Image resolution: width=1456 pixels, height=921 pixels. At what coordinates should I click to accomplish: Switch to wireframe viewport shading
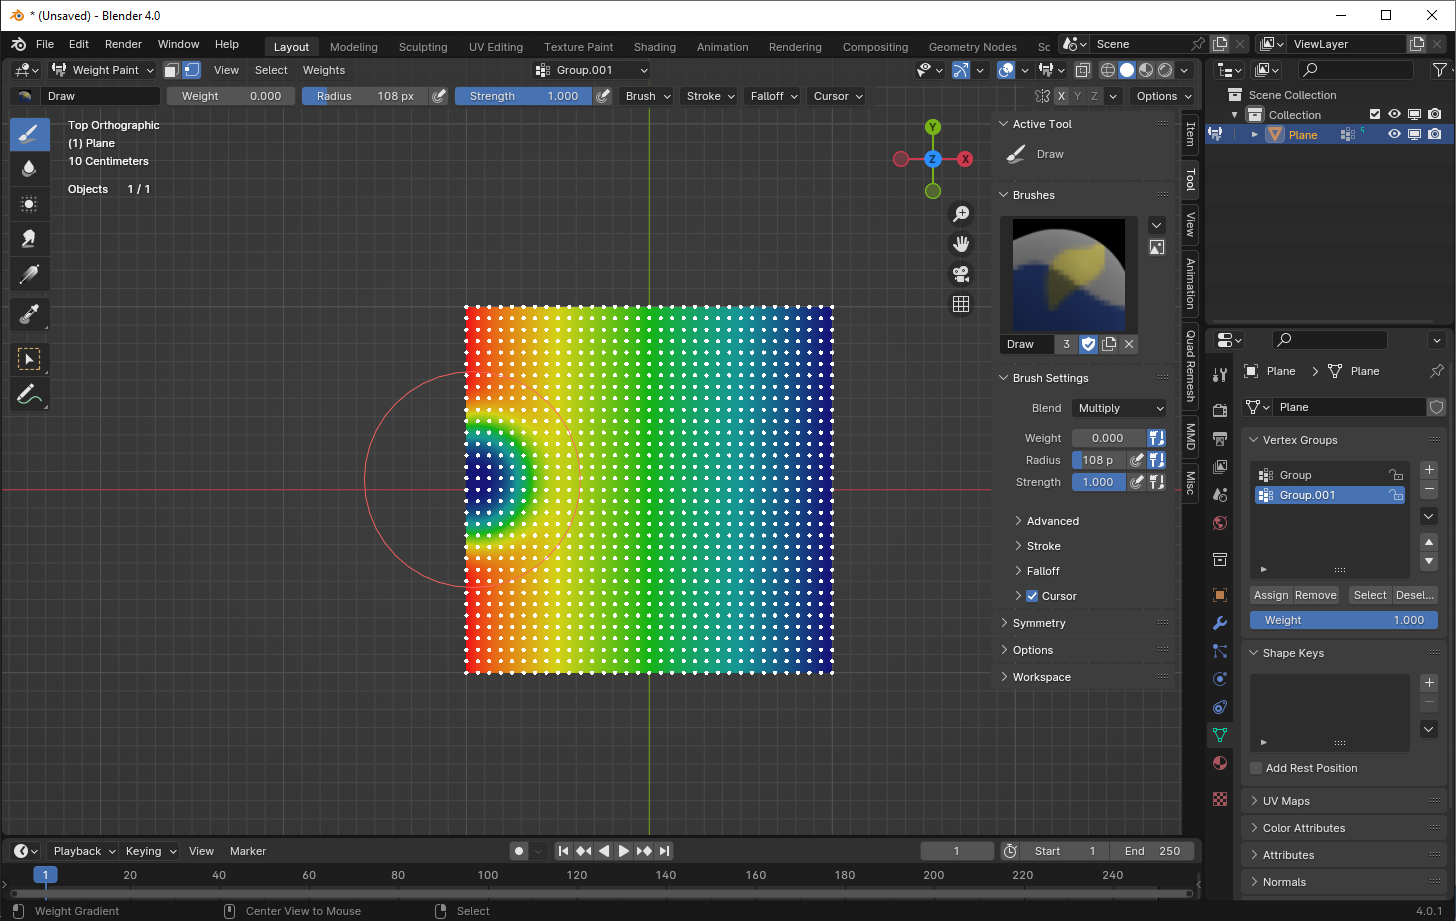(x=1108, y=70)
